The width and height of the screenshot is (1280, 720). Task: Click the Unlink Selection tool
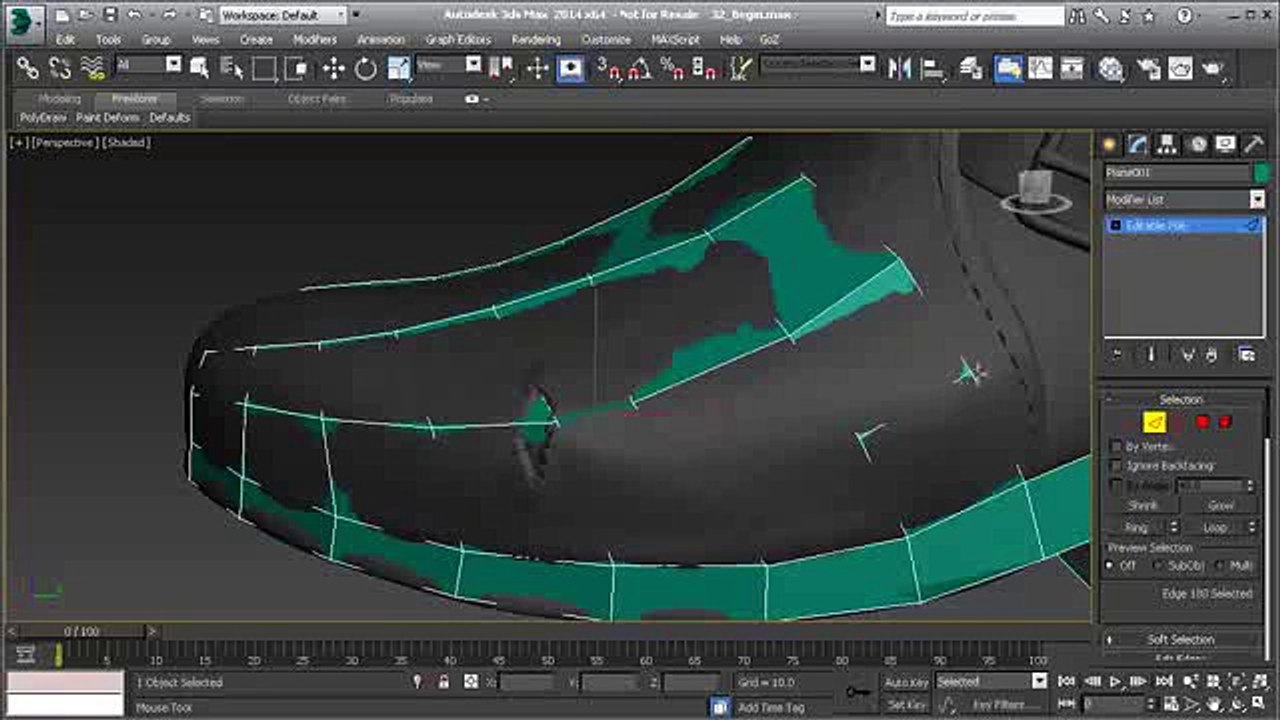[61, 68]
